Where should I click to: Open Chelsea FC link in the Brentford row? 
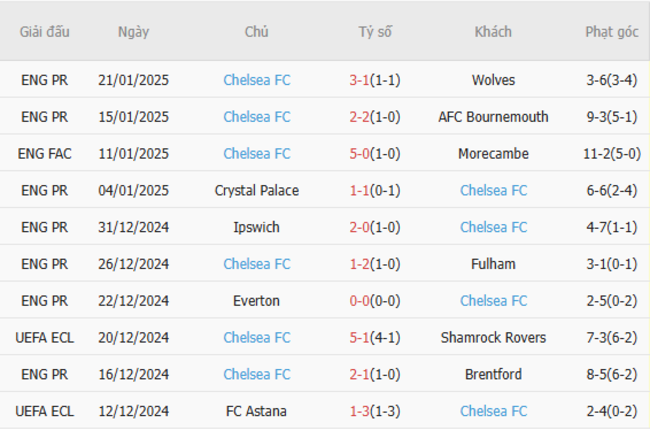[257, 374]
